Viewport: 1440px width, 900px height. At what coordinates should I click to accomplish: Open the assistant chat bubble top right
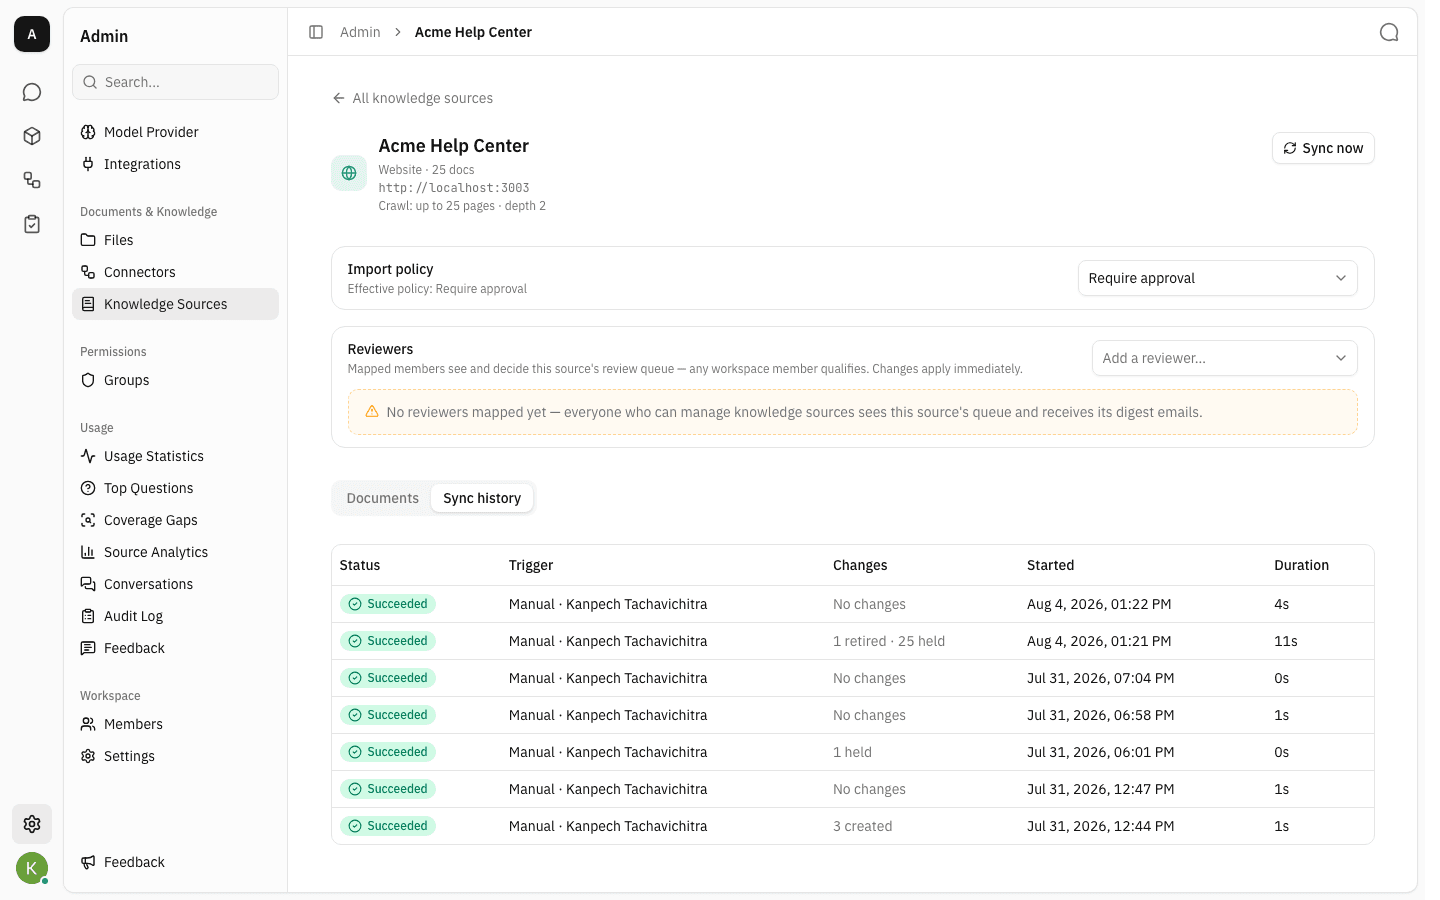[1389, 32]
